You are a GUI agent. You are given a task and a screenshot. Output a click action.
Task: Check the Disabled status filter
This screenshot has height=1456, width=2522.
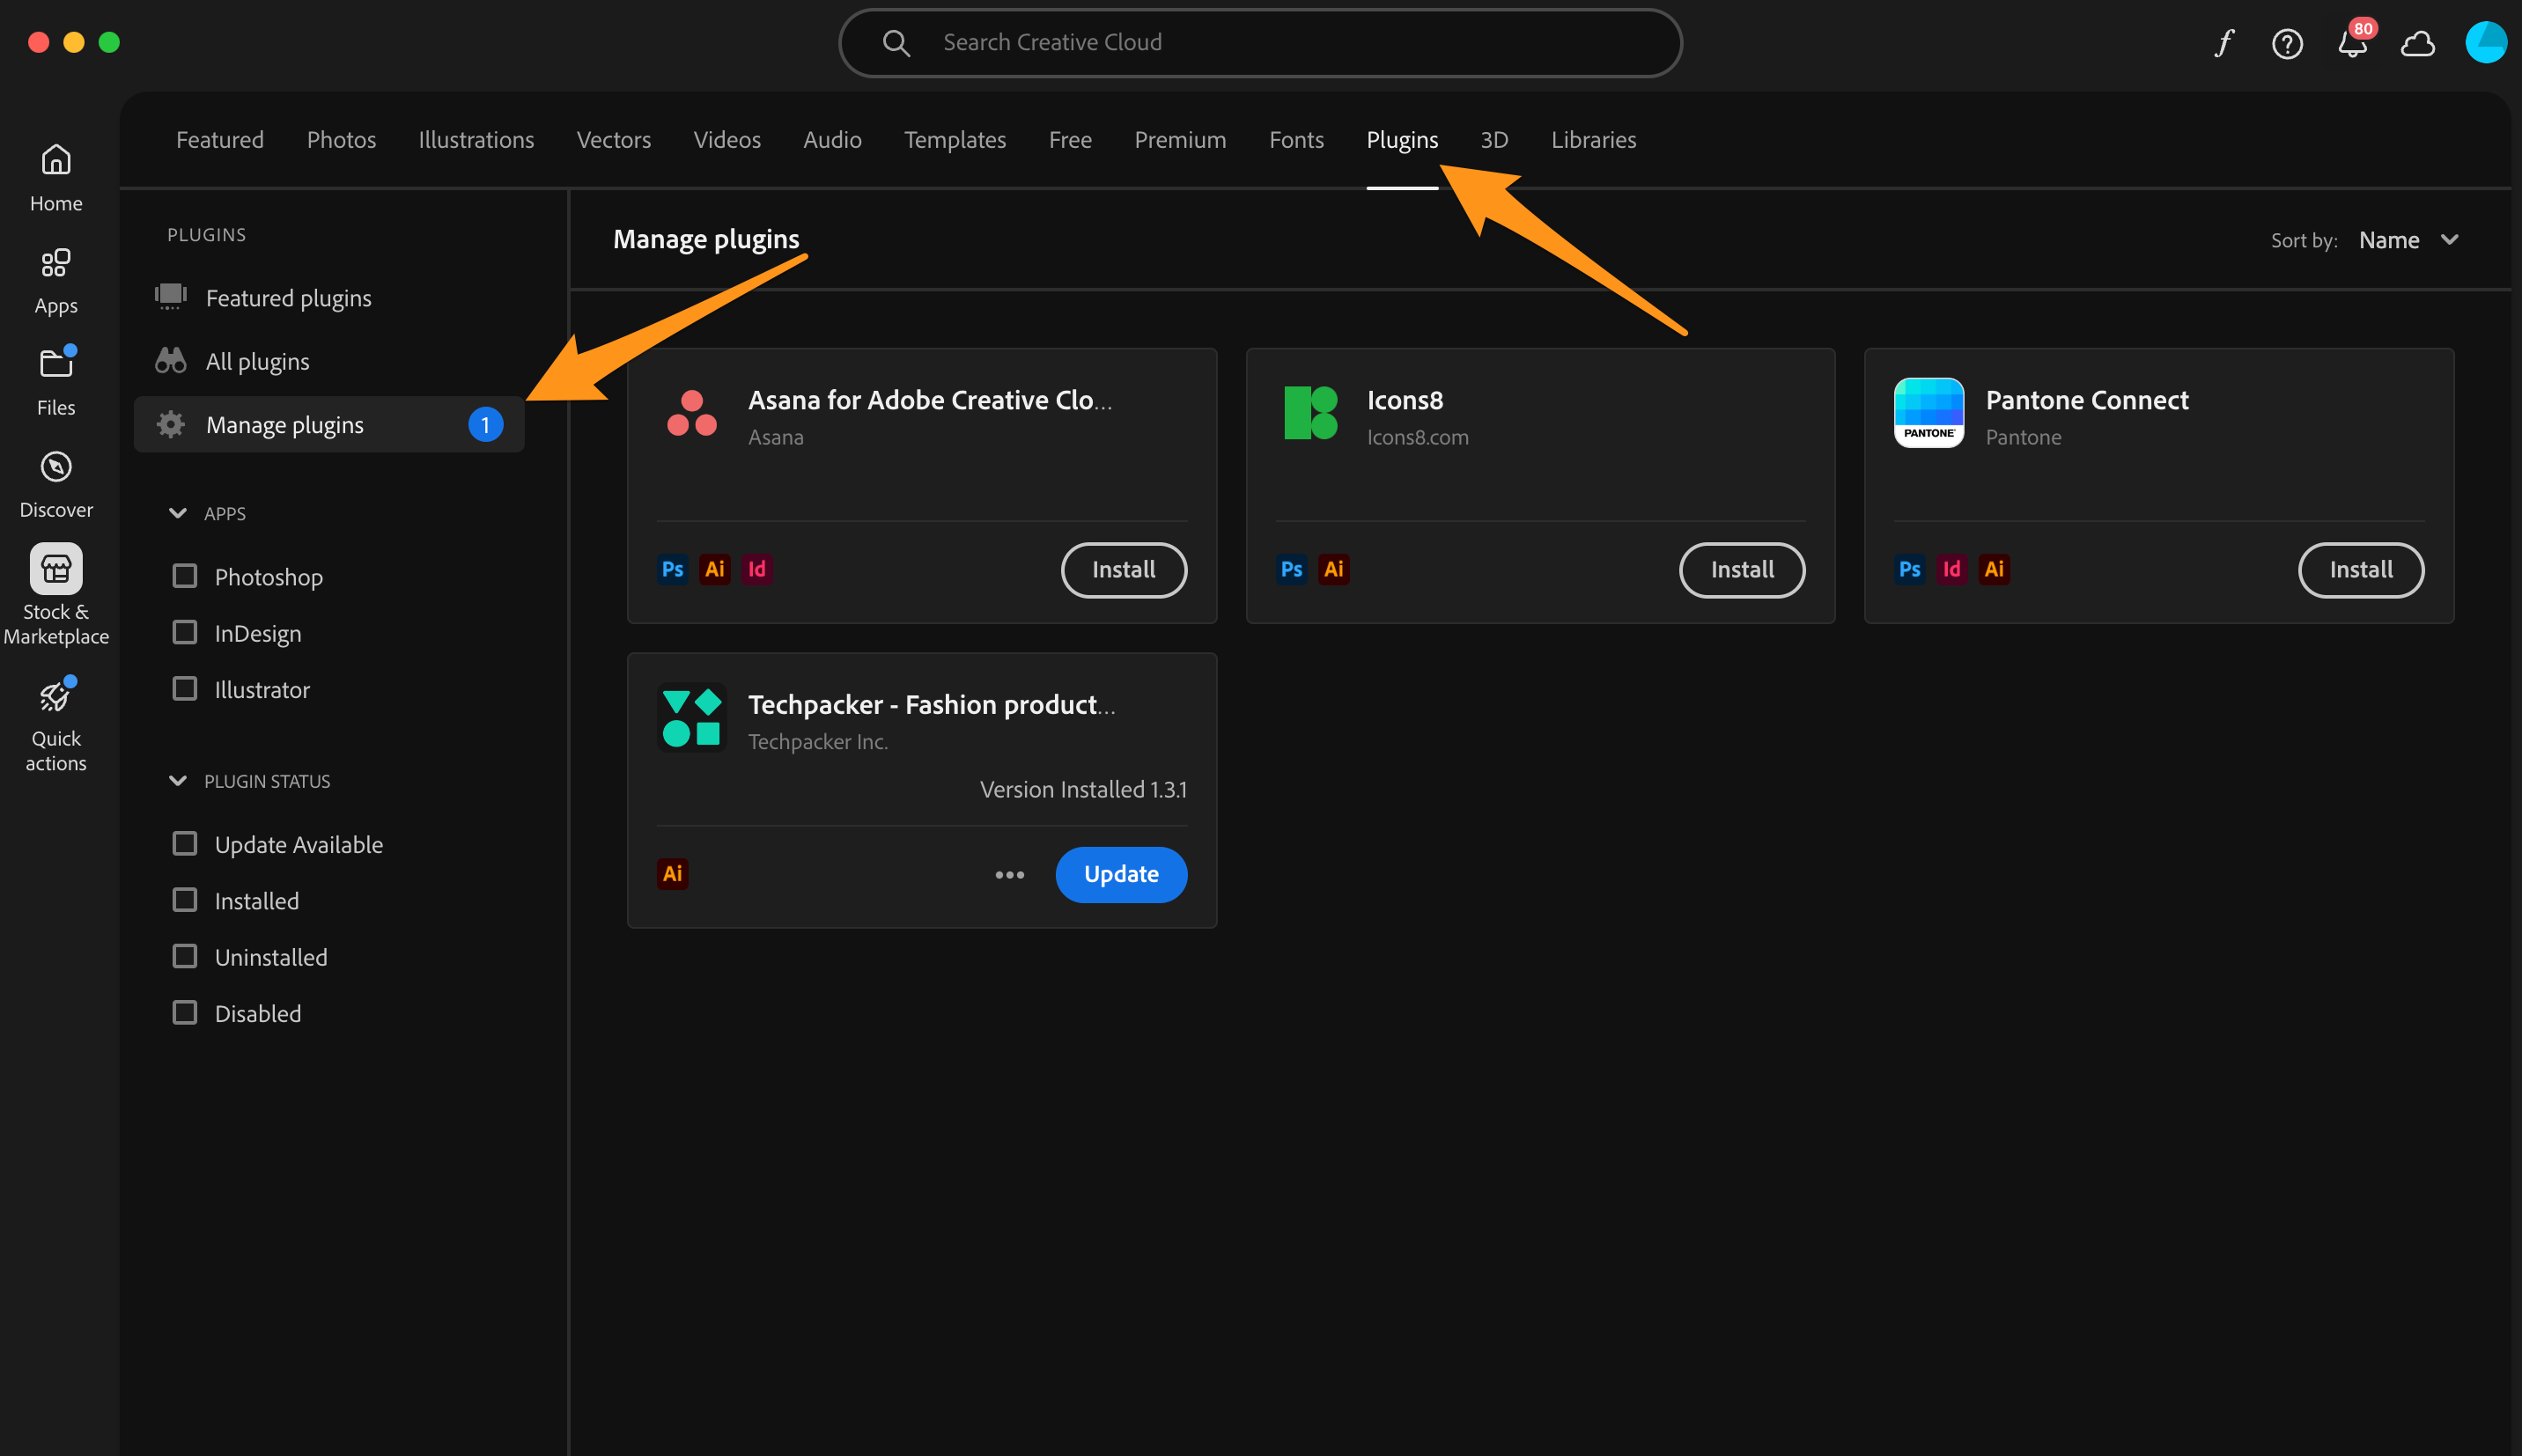coord(185,1013)
